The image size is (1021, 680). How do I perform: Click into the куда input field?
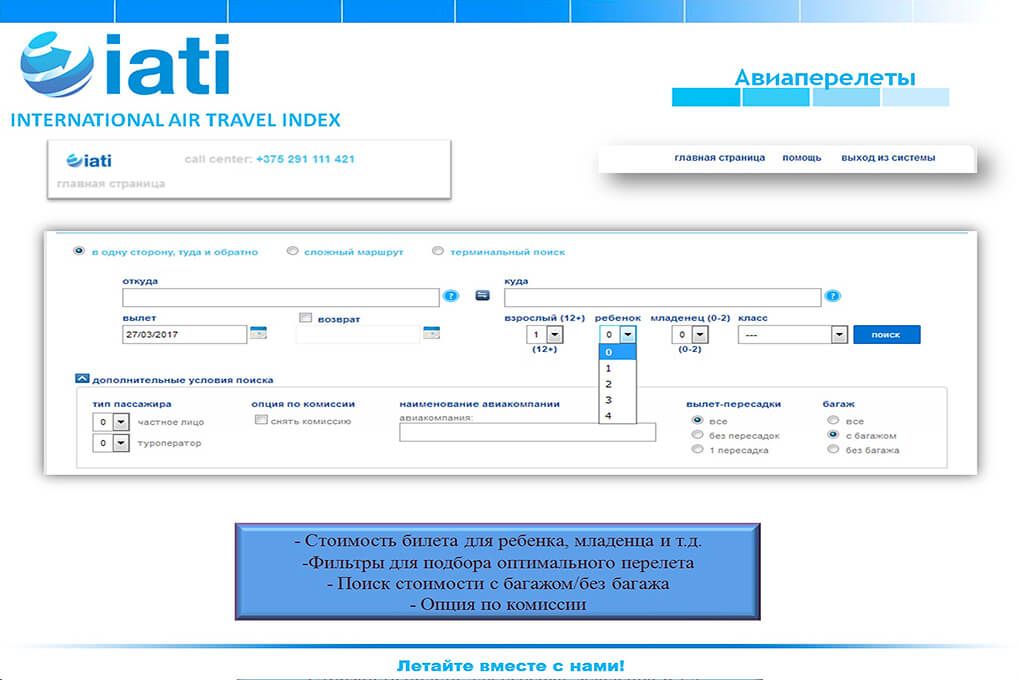pyautogui.click(x=662, y=298)
